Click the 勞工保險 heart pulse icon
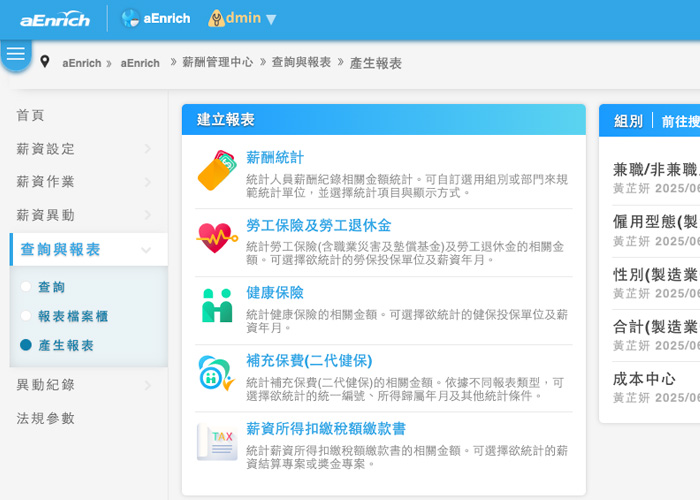 tap(217, 238)
